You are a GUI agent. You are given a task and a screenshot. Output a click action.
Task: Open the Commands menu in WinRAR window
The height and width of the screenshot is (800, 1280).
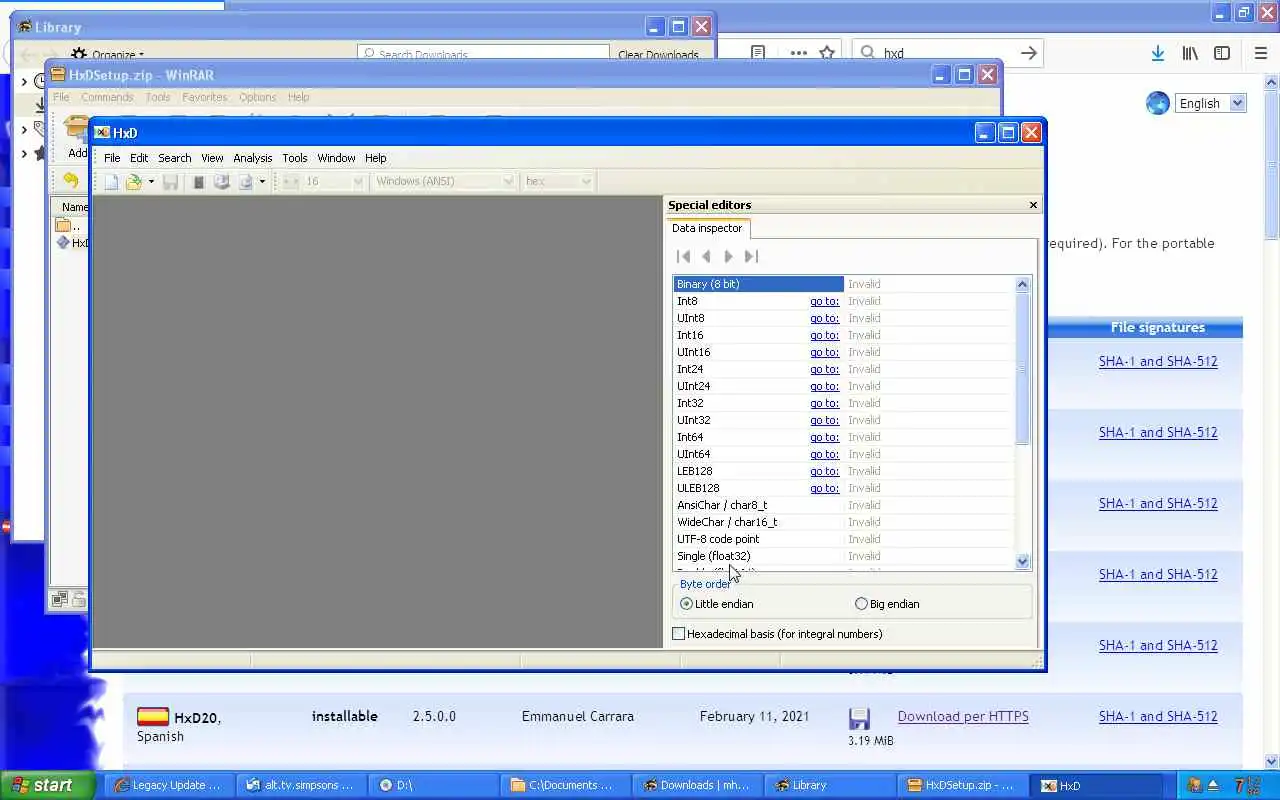tap(107, 97)
